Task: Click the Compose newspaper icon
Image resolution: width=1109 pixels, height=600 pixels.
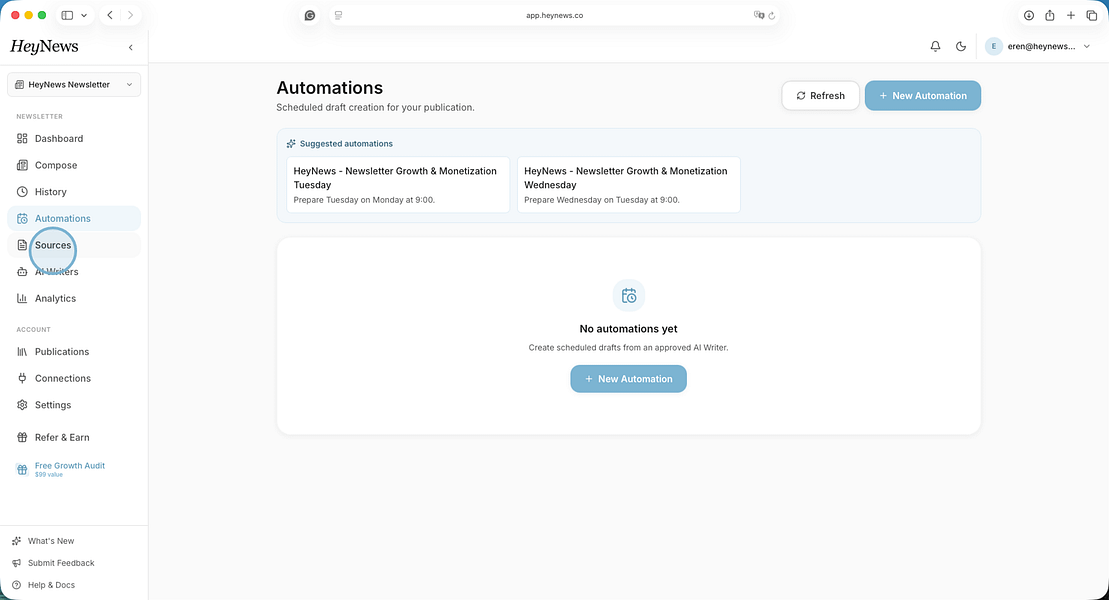Action: 22,165
